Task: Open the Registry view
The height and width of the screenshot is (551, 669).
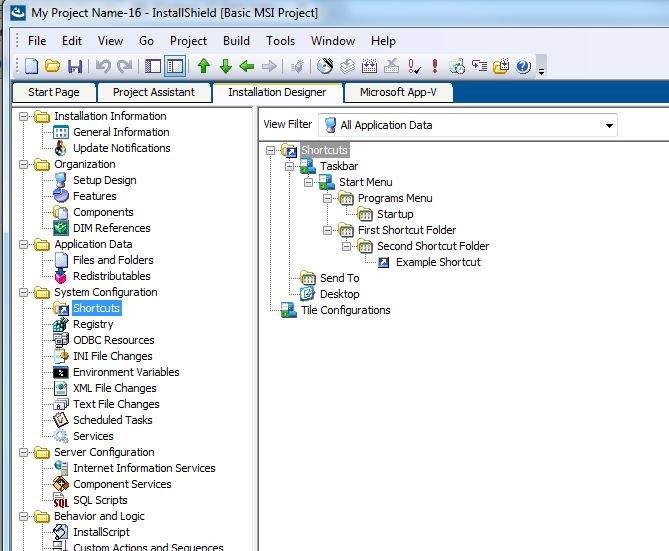Action: [93, 324]
